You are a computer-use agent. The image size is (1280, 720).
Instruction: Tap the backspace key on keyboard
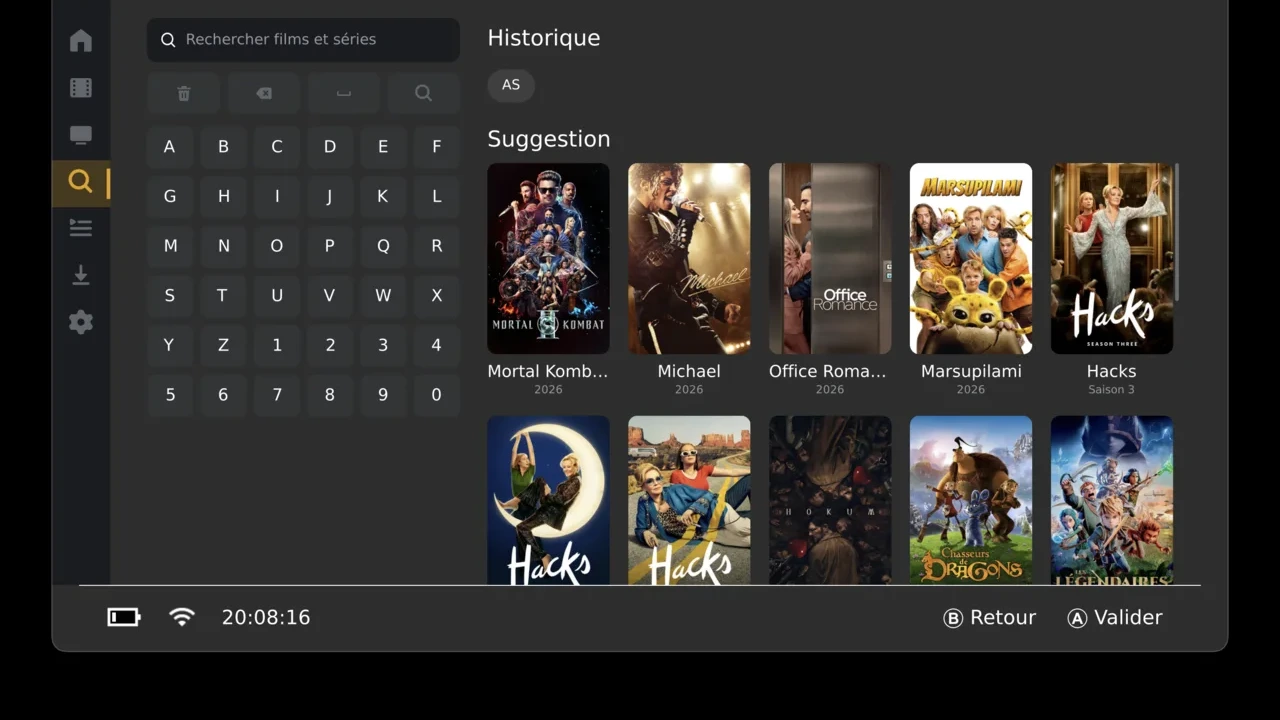(264, 93)
